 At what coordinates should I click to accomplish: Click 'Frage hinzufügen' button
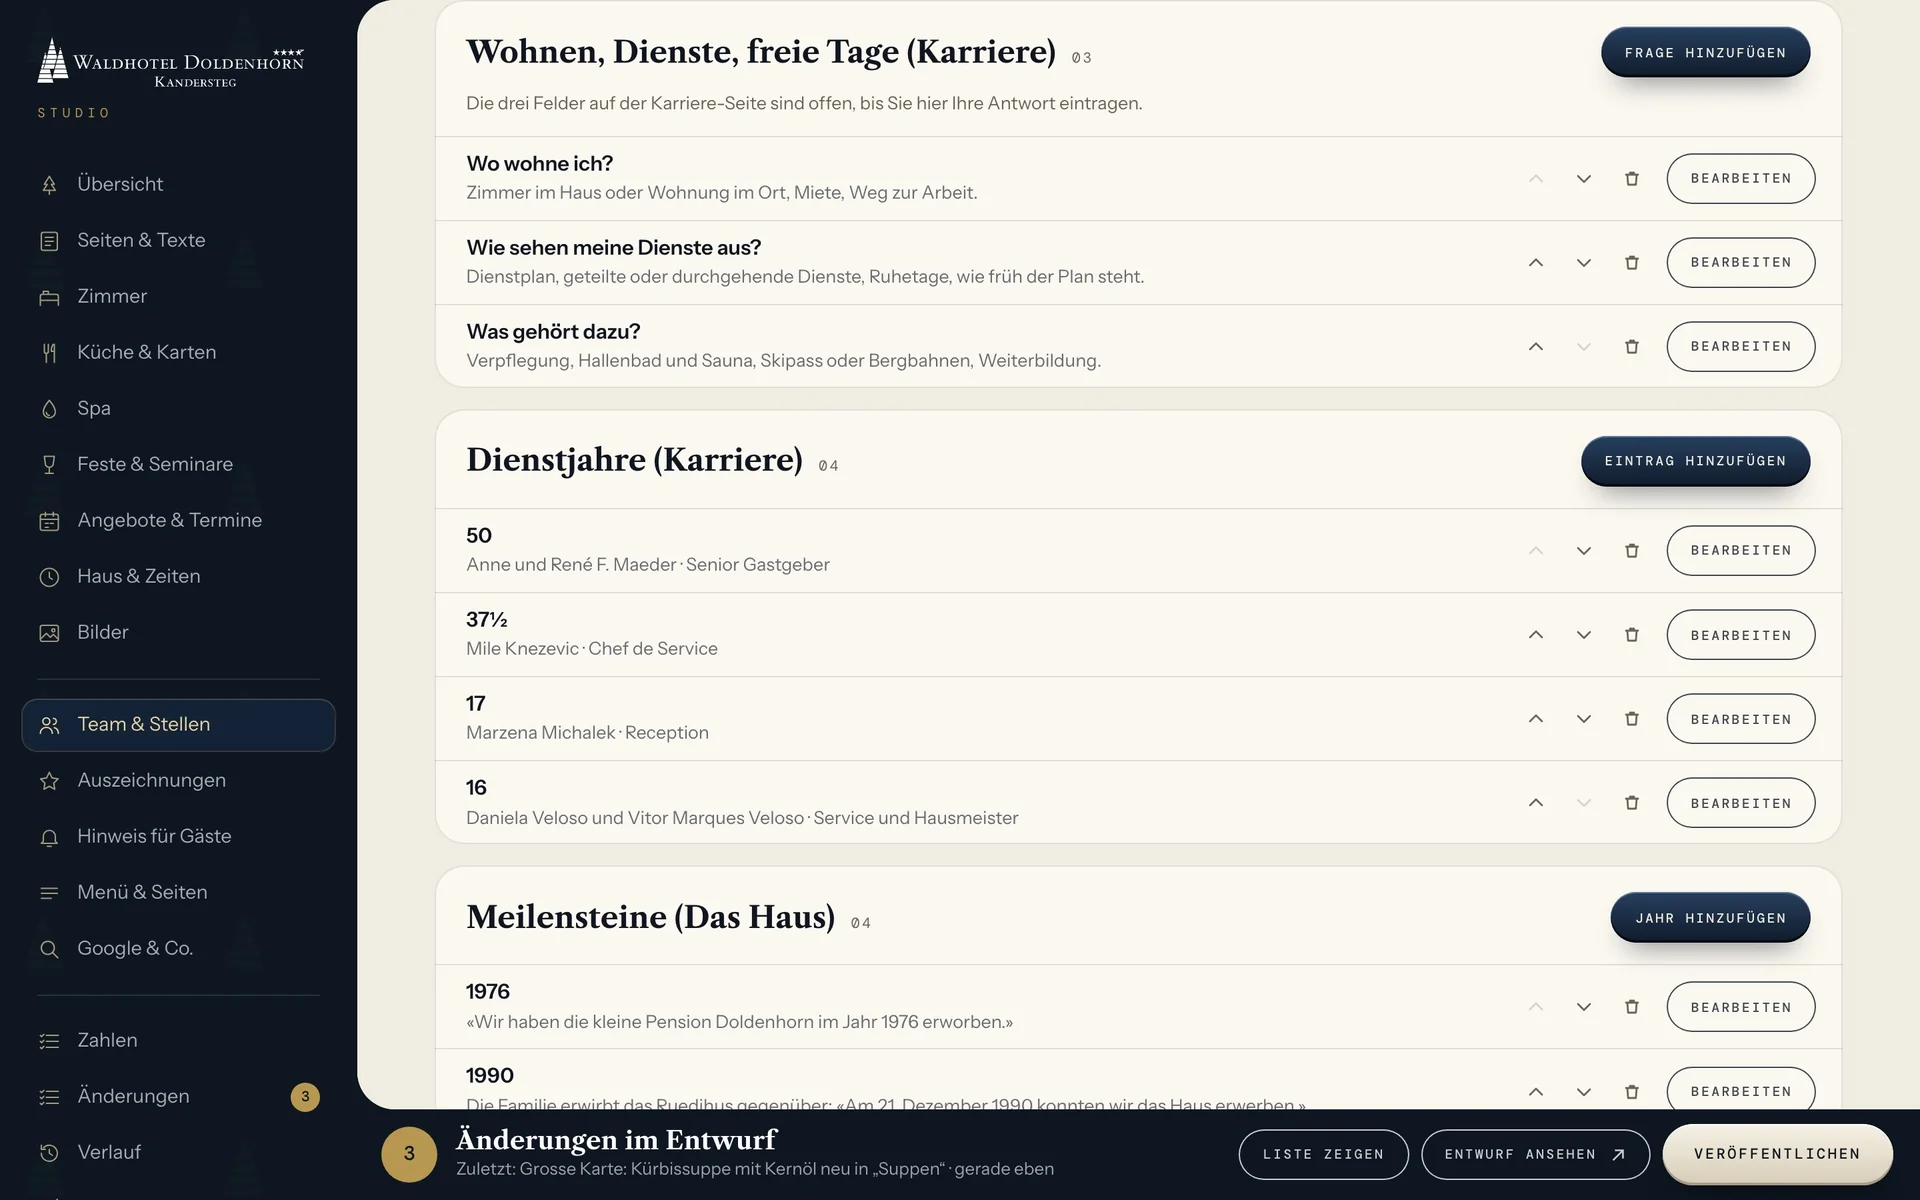pyautogui.click(x=1705, y=53)
